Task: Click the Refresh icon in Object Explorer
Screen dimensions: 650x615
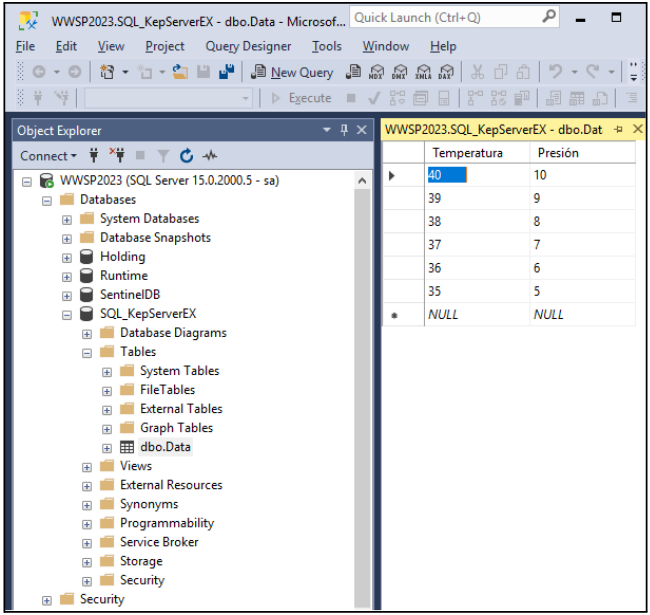Action: click(x=187, y=155)
